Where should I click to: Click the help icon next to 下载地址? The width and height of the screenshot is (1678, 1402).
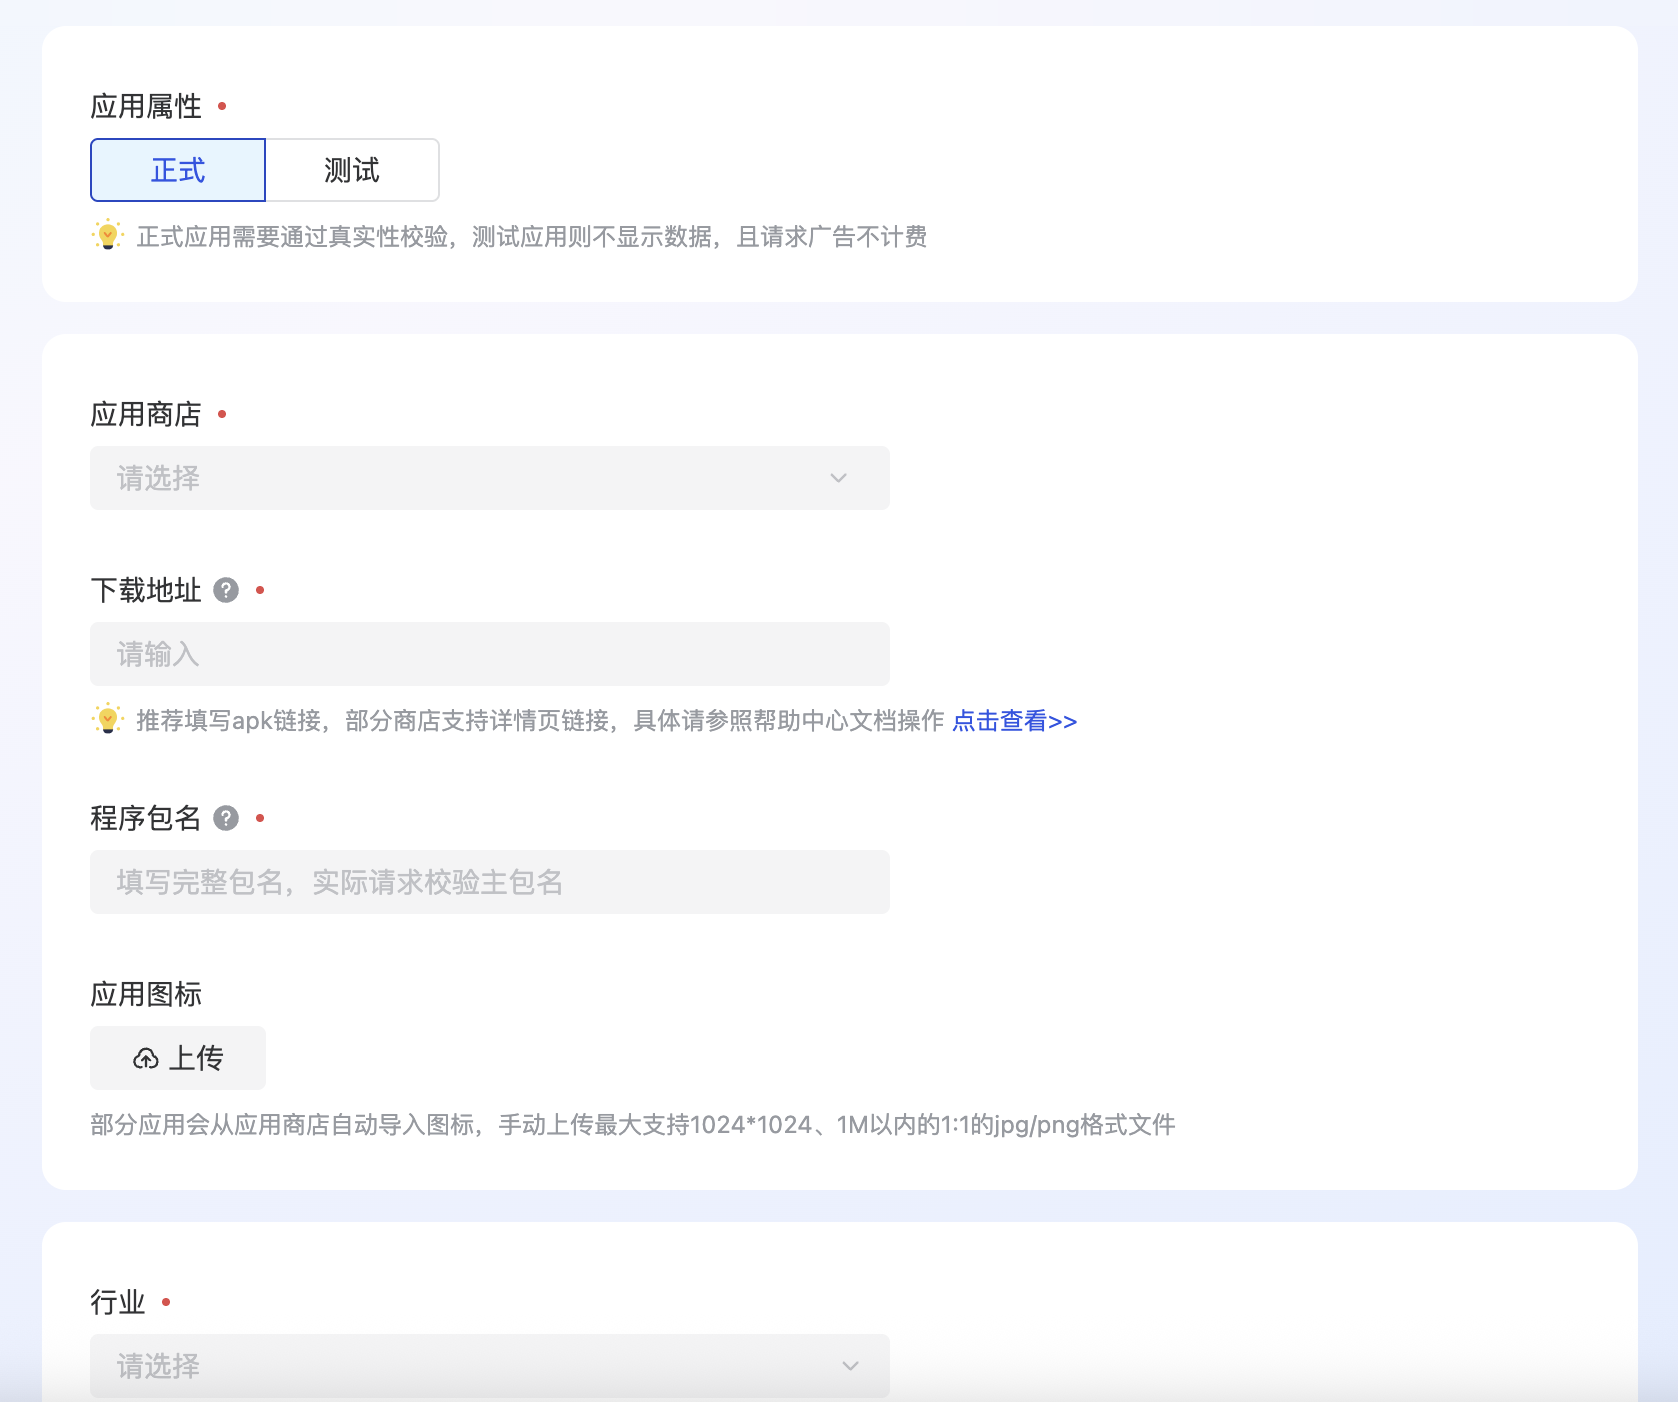227,590
